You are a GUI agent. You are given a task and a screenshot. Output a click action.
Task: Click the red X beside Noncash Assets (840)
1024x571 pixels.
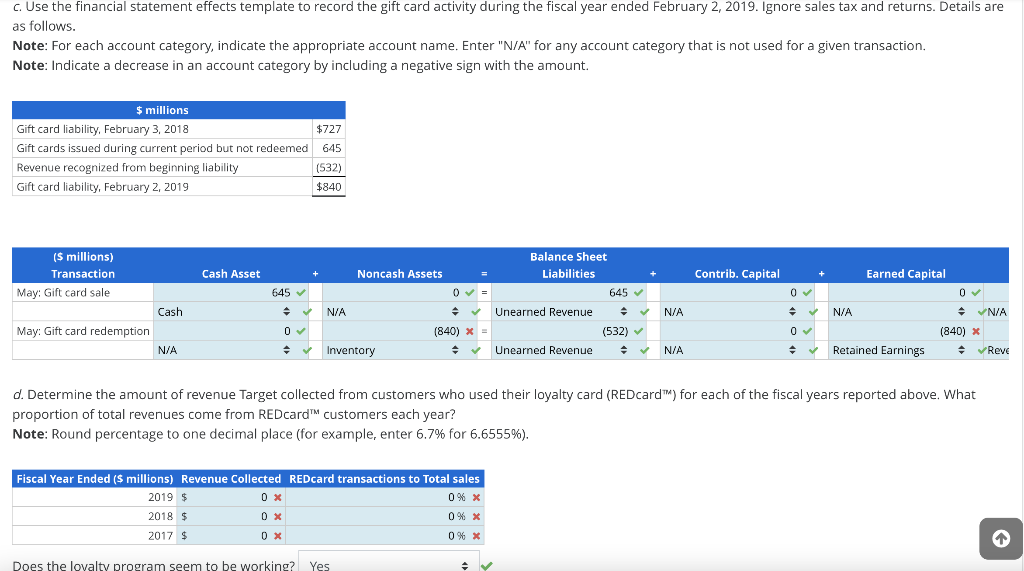click(x=470, y=331)
